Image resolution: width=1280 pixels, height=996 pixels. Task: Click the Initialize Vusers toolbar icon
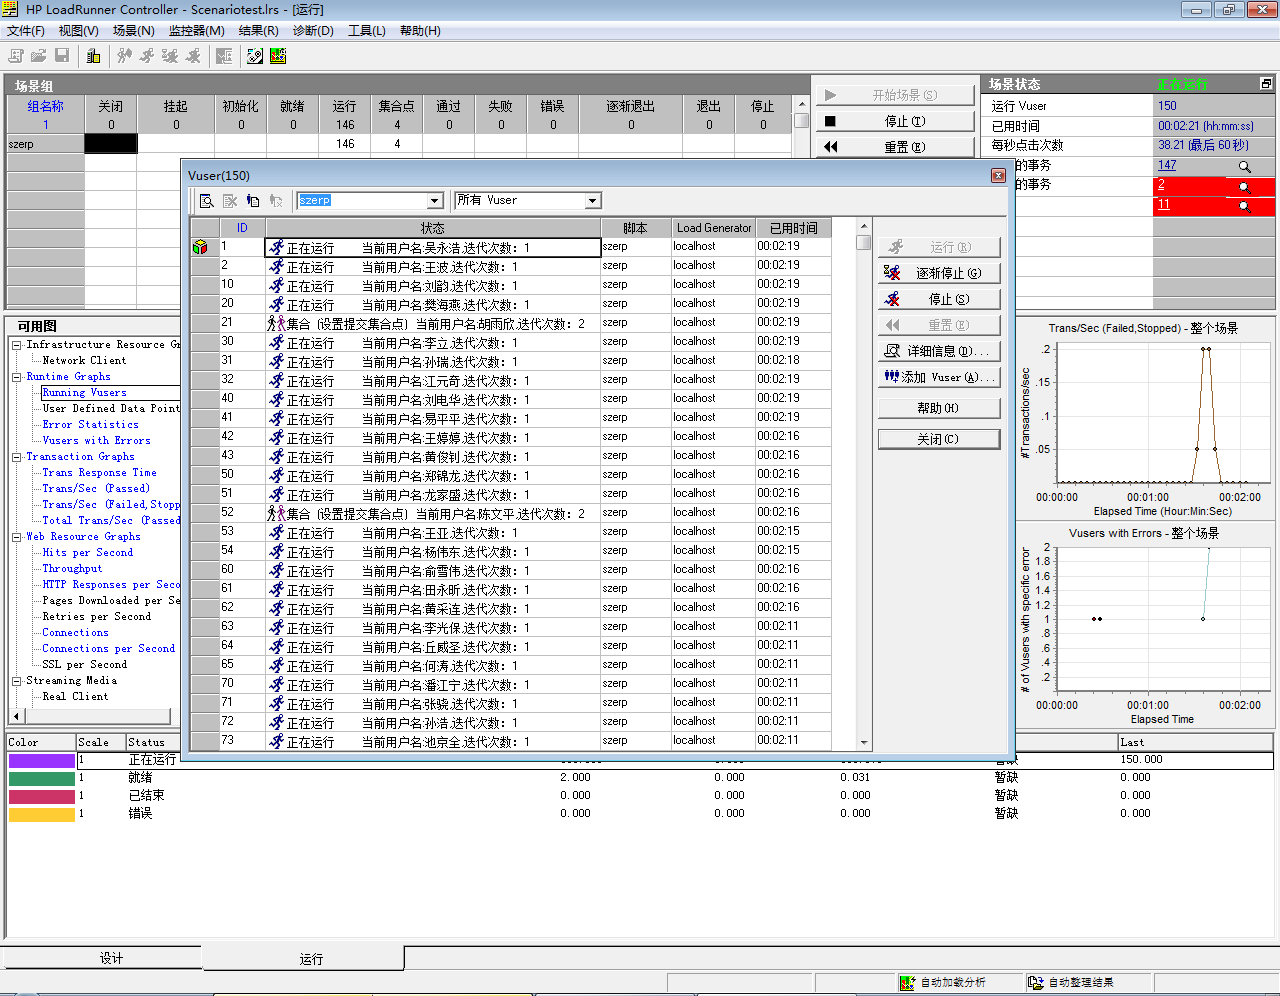124,56
